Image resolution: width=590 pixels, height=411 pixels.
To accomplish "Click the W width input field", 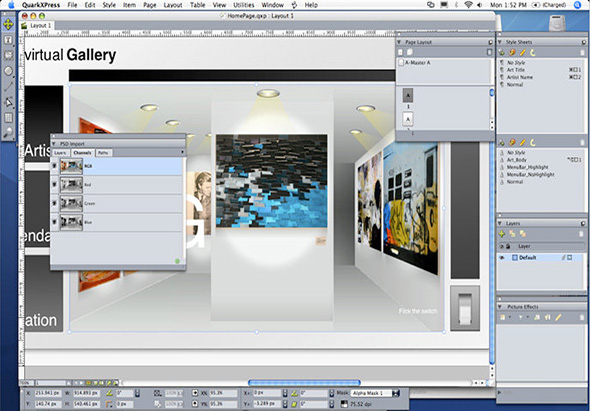I will coord(86,393).
